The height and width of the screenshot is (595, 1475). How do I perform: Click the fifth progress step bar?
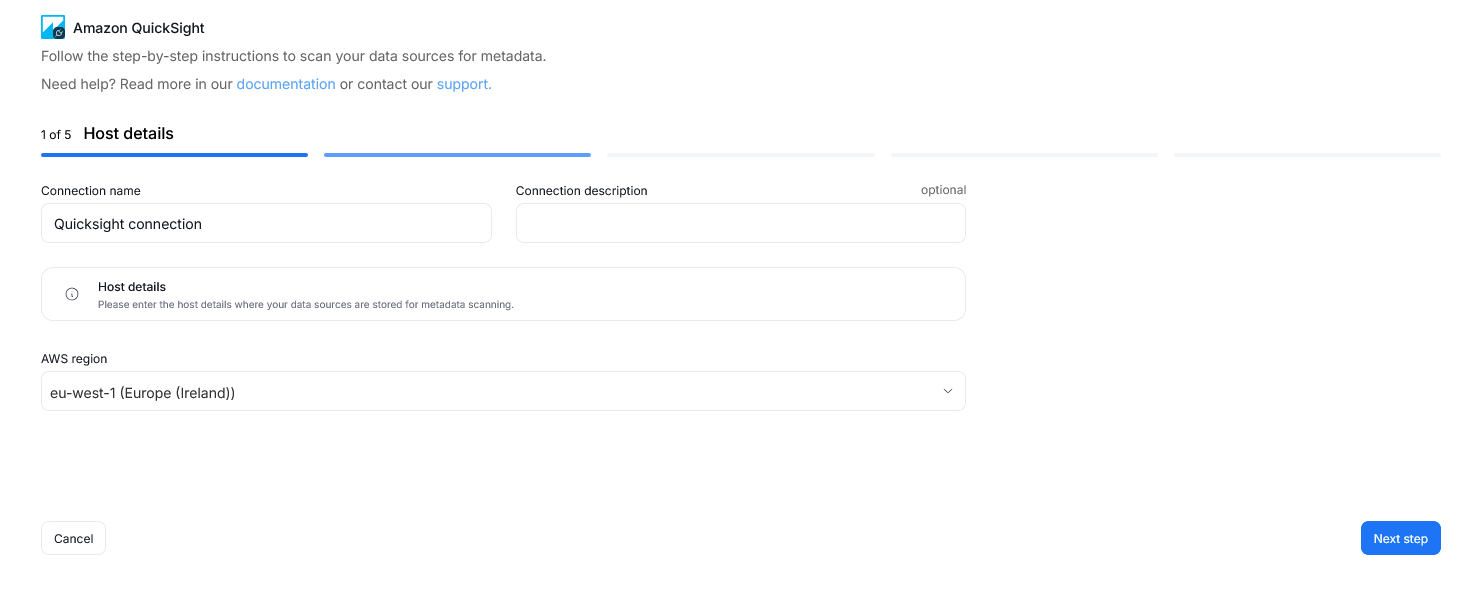1307,155
